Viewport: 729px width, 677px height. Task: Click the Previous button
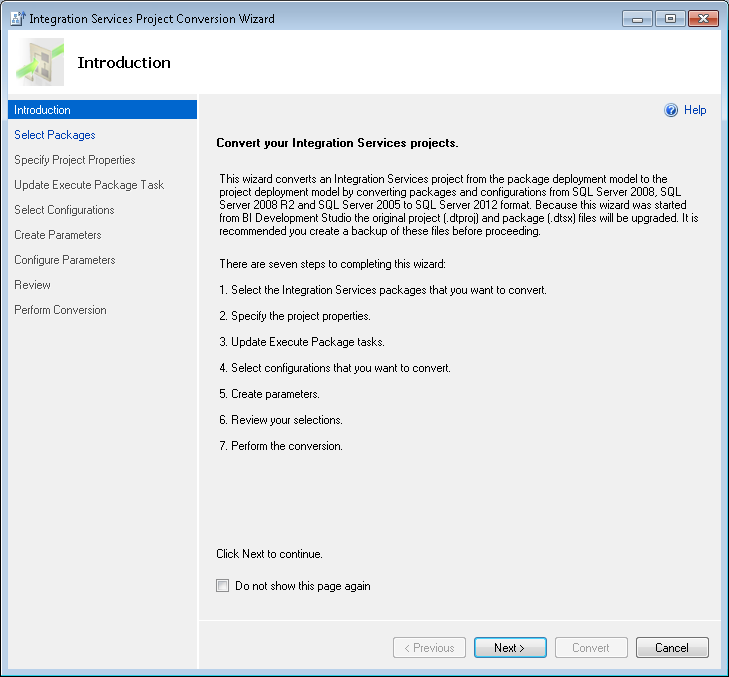click(x=429, y=648)
